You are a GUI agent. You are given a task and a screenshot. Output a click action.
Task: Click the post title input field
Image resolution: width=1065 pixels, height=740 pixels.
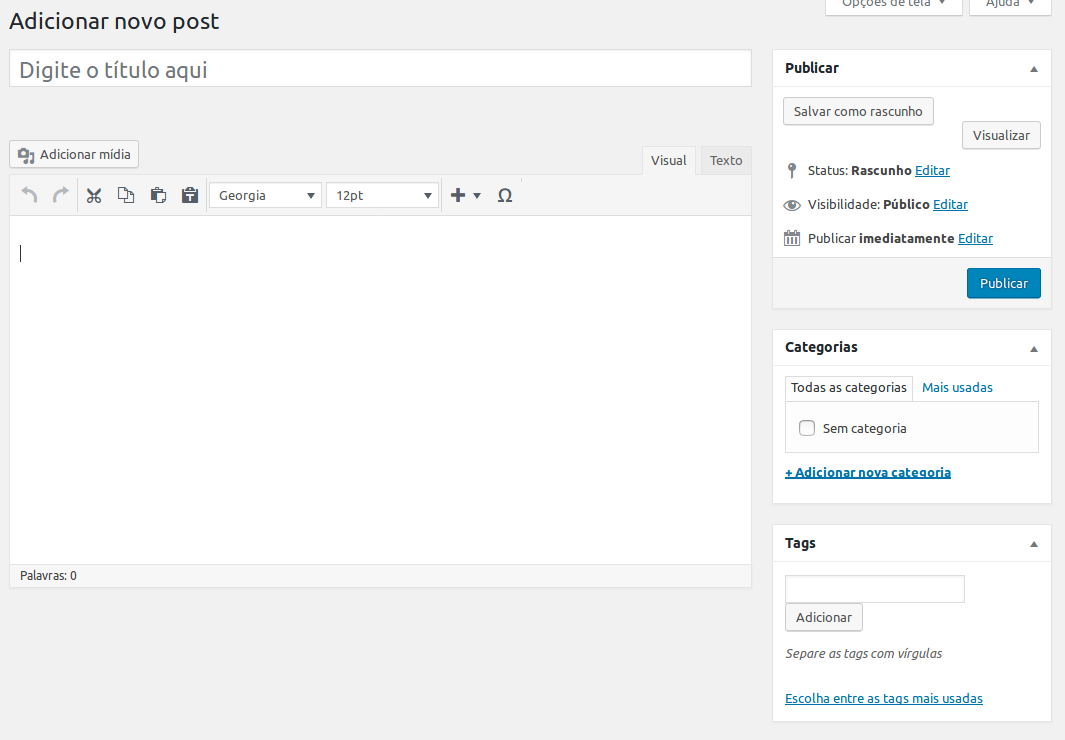pyautogui.click(x=380, y=69)
